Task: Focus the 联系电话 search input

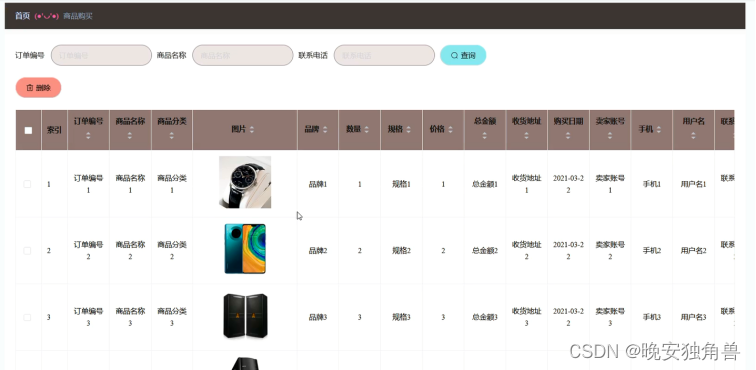Action: (x=384, y=55)
